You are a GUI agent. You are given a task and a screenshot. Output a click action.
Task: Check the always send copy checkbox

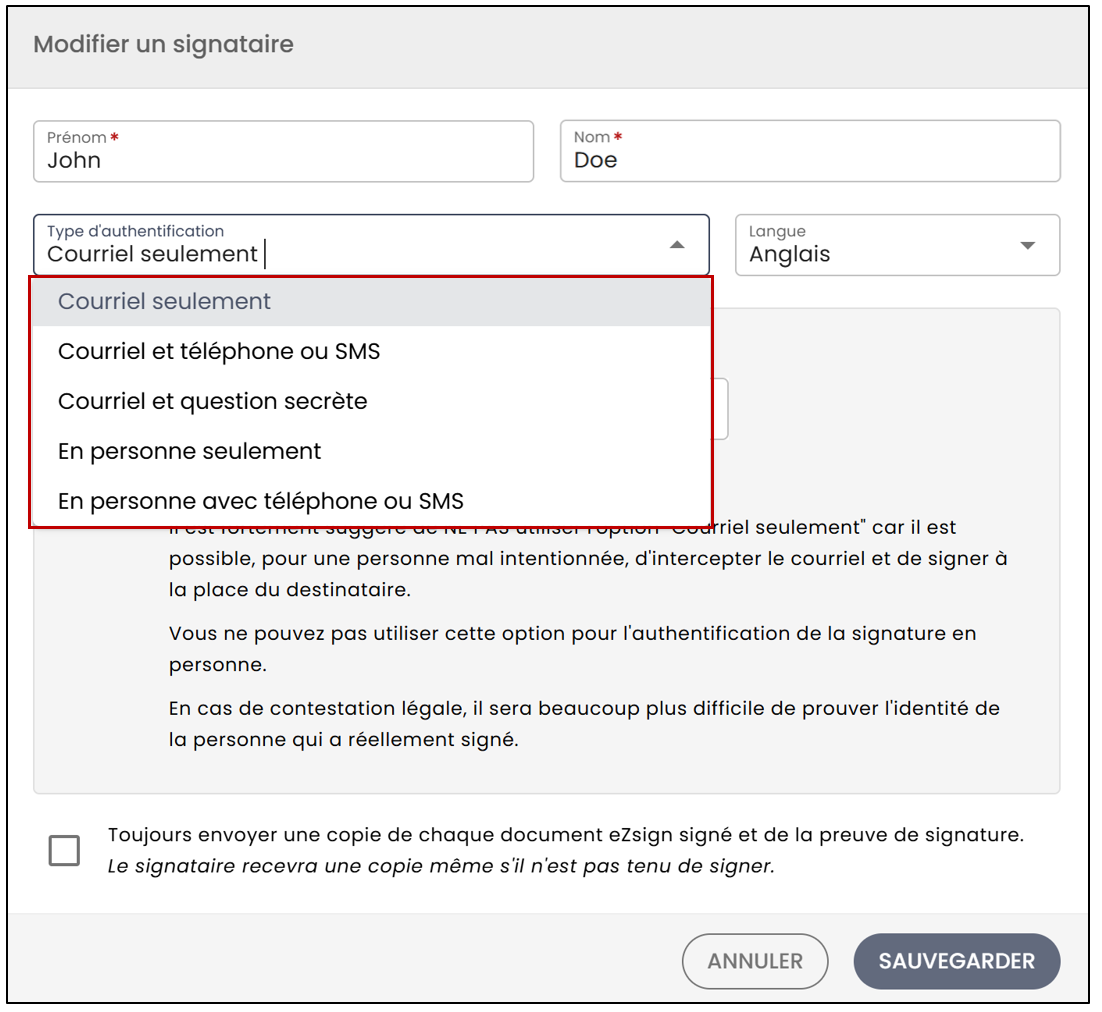pyautogui.click(x=64, y=850)
